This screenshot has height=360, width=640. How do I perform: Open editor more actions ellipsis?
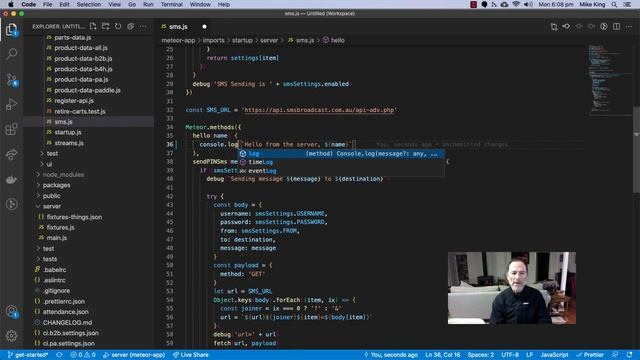pos(629,27)
